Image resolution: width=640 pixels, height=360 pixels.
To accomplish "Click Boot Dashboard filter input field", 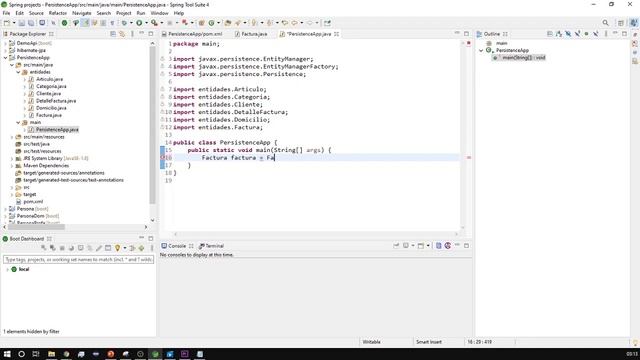I will tap(78, 260).
